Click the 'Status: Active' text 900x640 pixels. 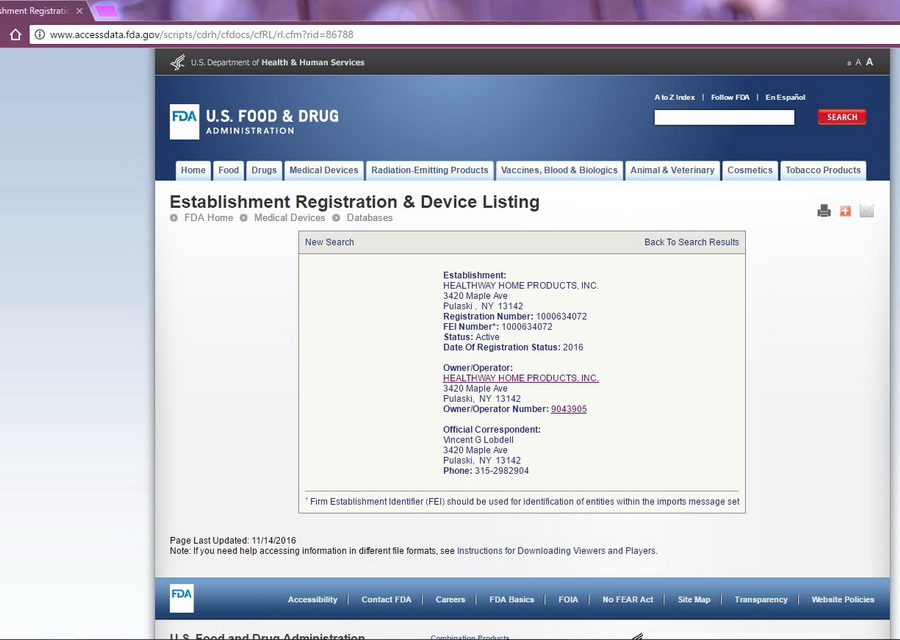[x=471, y=338]
